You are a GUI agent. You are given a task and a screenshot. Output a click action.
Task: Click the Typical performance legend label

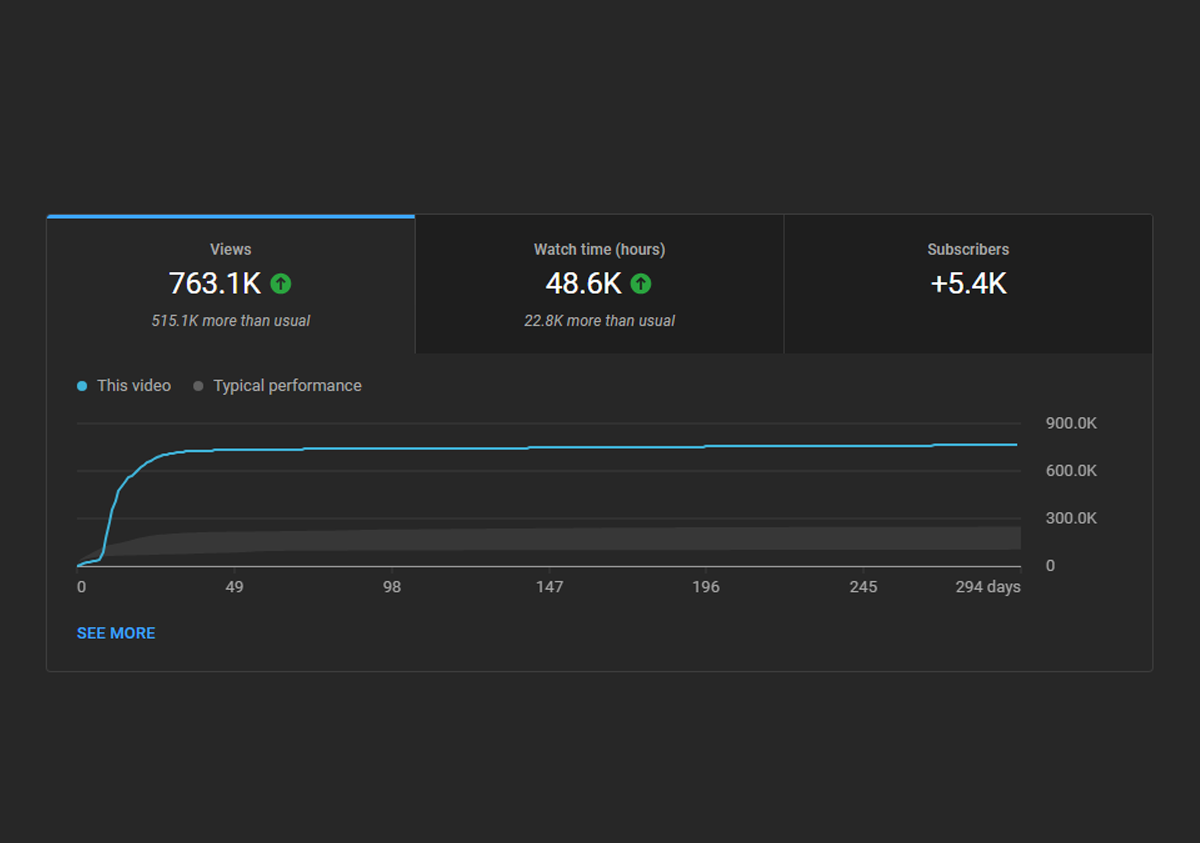pyautogui.click(x=287, y=386)
